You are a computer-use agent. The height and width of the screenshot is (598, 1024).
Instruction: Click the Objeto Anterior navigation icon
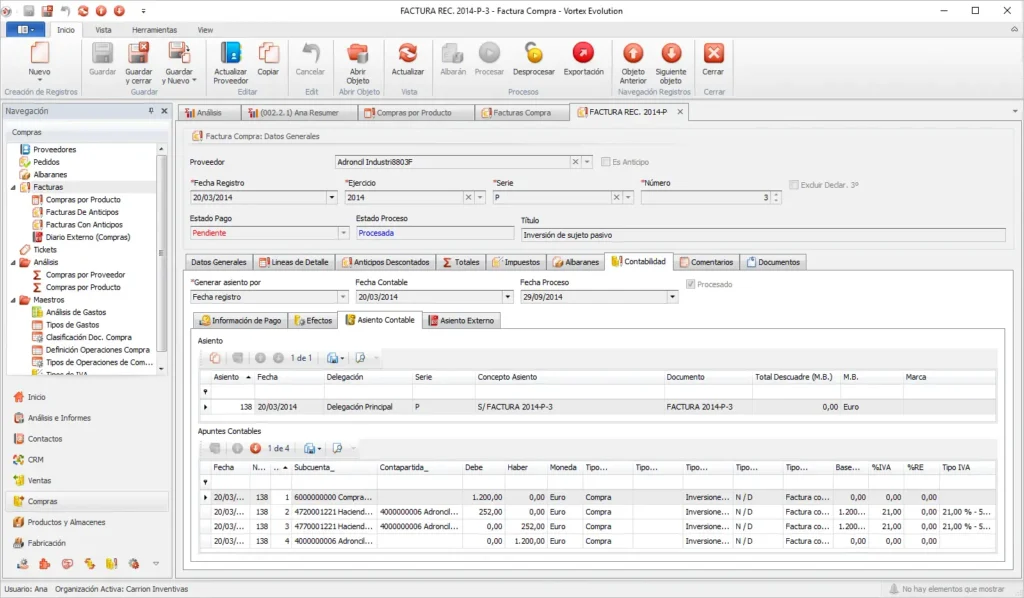point(633,54)
